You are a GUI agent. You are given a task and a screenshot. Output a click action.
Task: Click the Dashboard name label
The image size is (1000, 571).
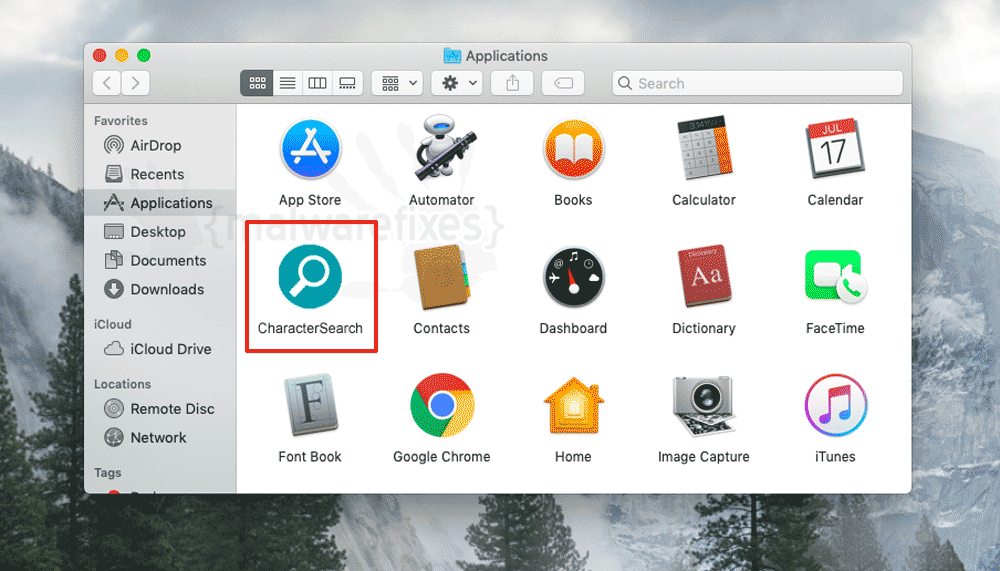573,328
